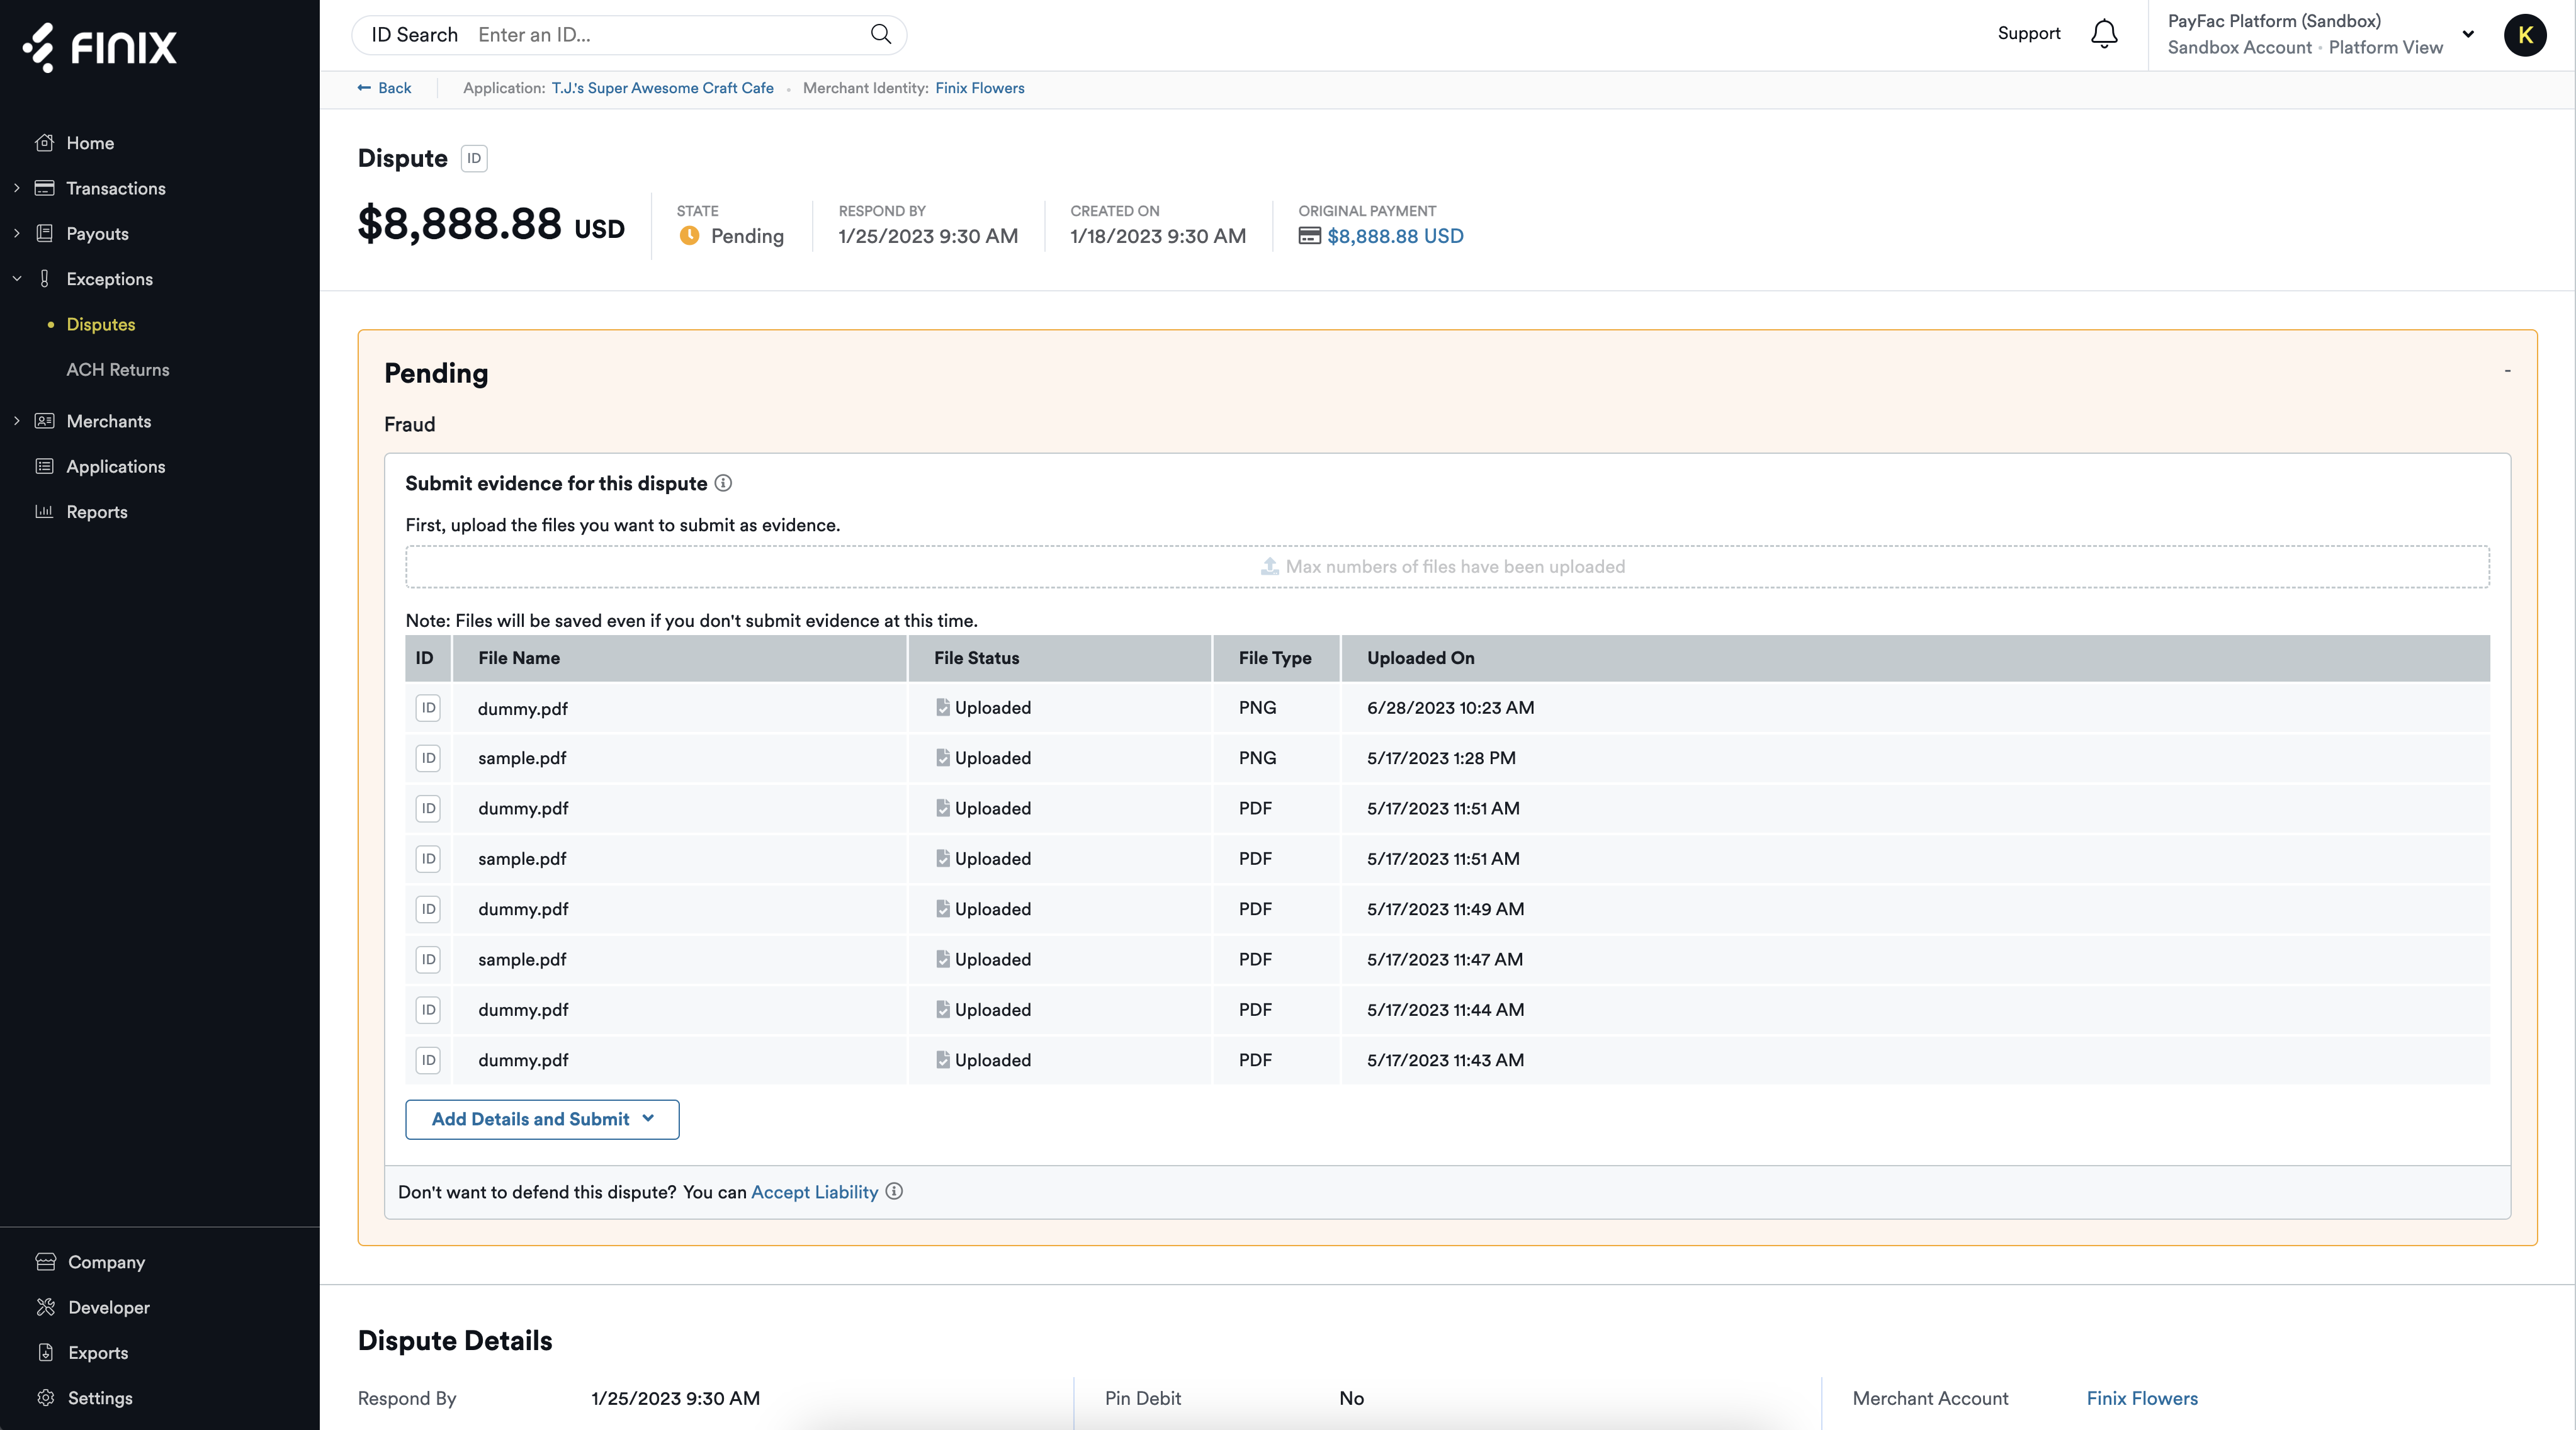Viewport: 2576px width, 1430px height.
Task: Click ID badge for sample.pdf uploaded 11:47 AM
Action: pos(428,959)
